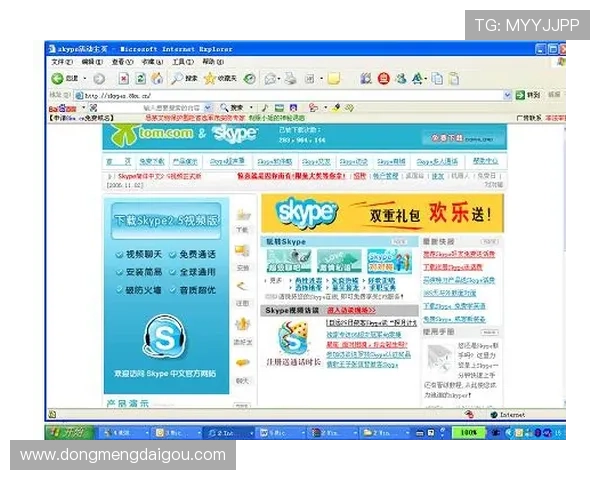
Task: Click the tom.com logo
Action: (x=152, y=134)
